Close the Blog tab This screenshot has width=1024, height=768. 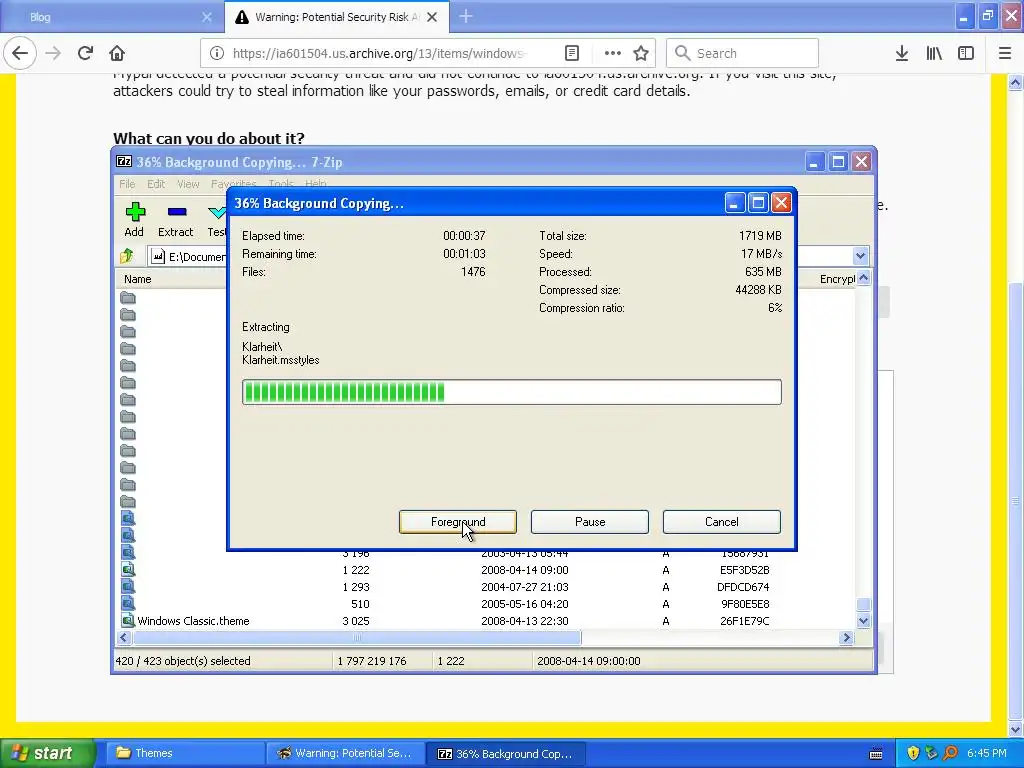point(206,17)
